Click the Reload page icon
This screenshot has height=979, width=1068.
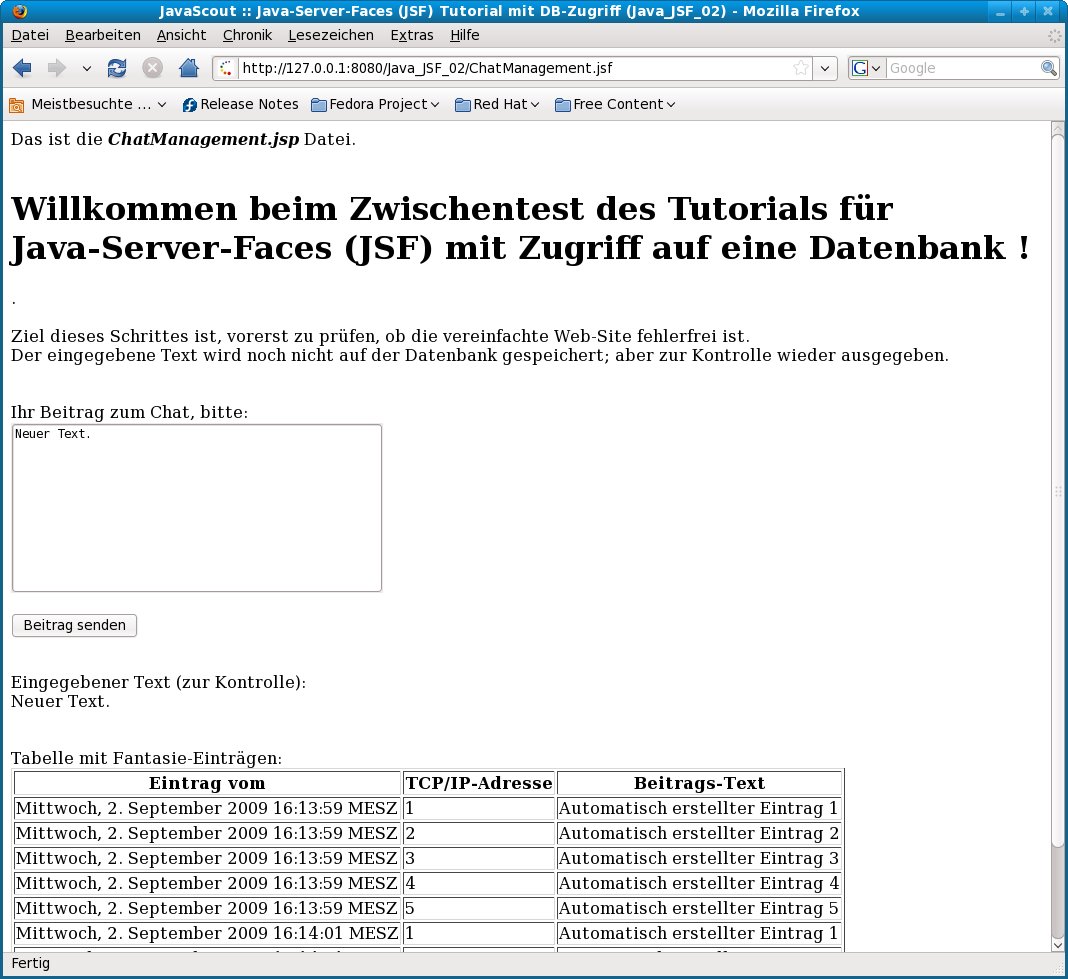click(117, 68)
